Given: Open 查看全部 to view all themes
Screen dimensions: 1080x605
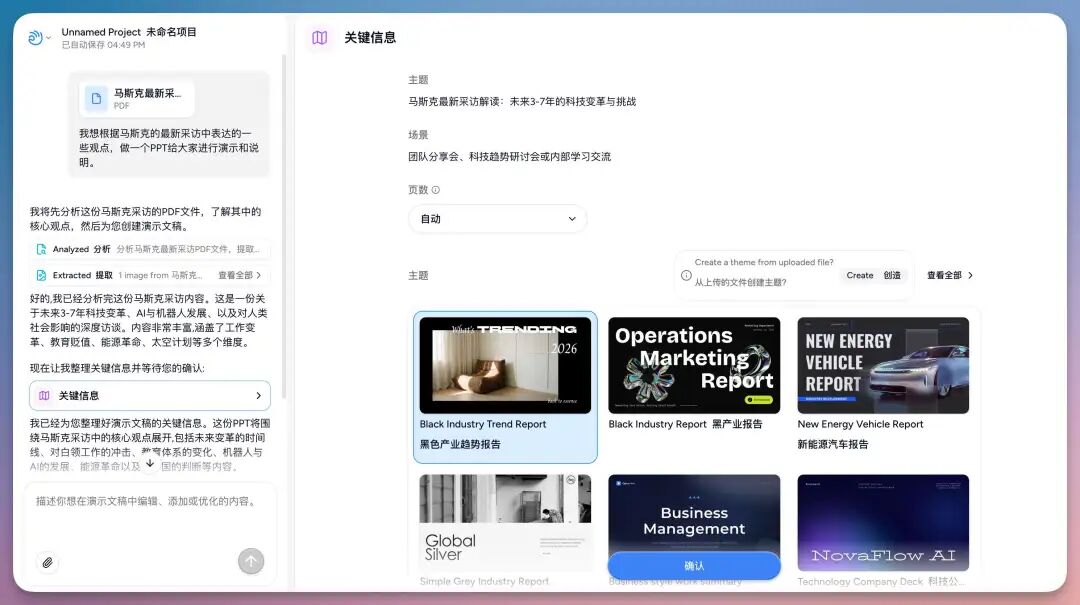Looking at the screenshot, I should 945,274.
